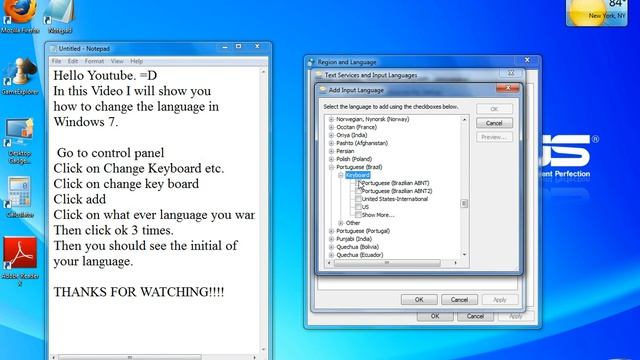640x360 pixels.
Task: Click Notepad vertical scroll up arrow
Action: (263, 72)
